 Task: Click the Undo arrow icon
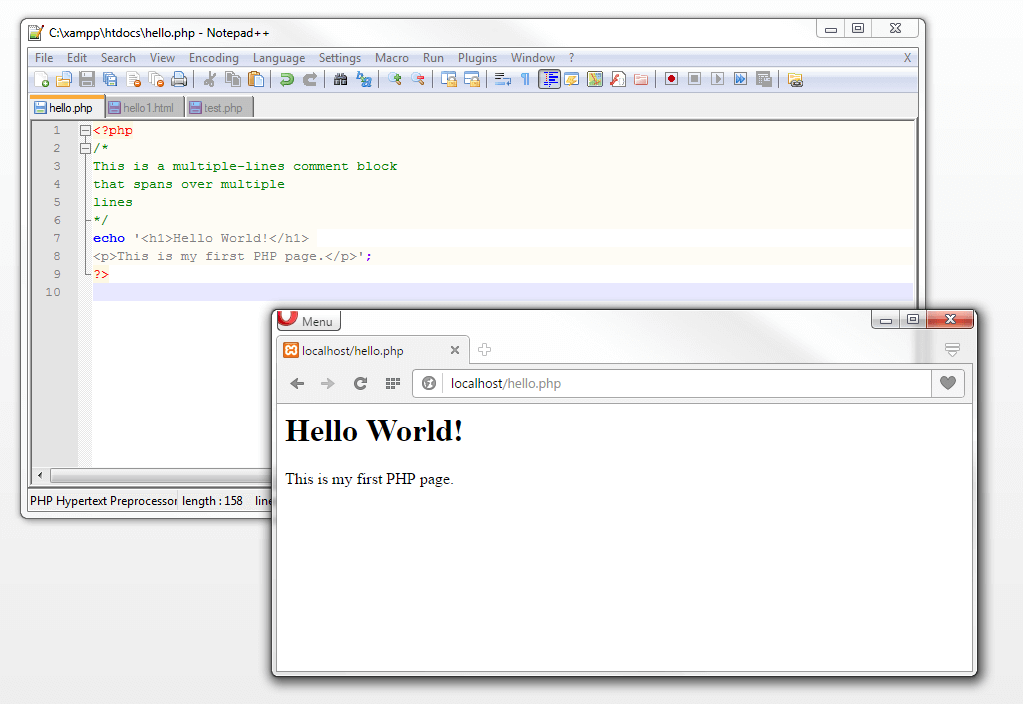[287, 79]
